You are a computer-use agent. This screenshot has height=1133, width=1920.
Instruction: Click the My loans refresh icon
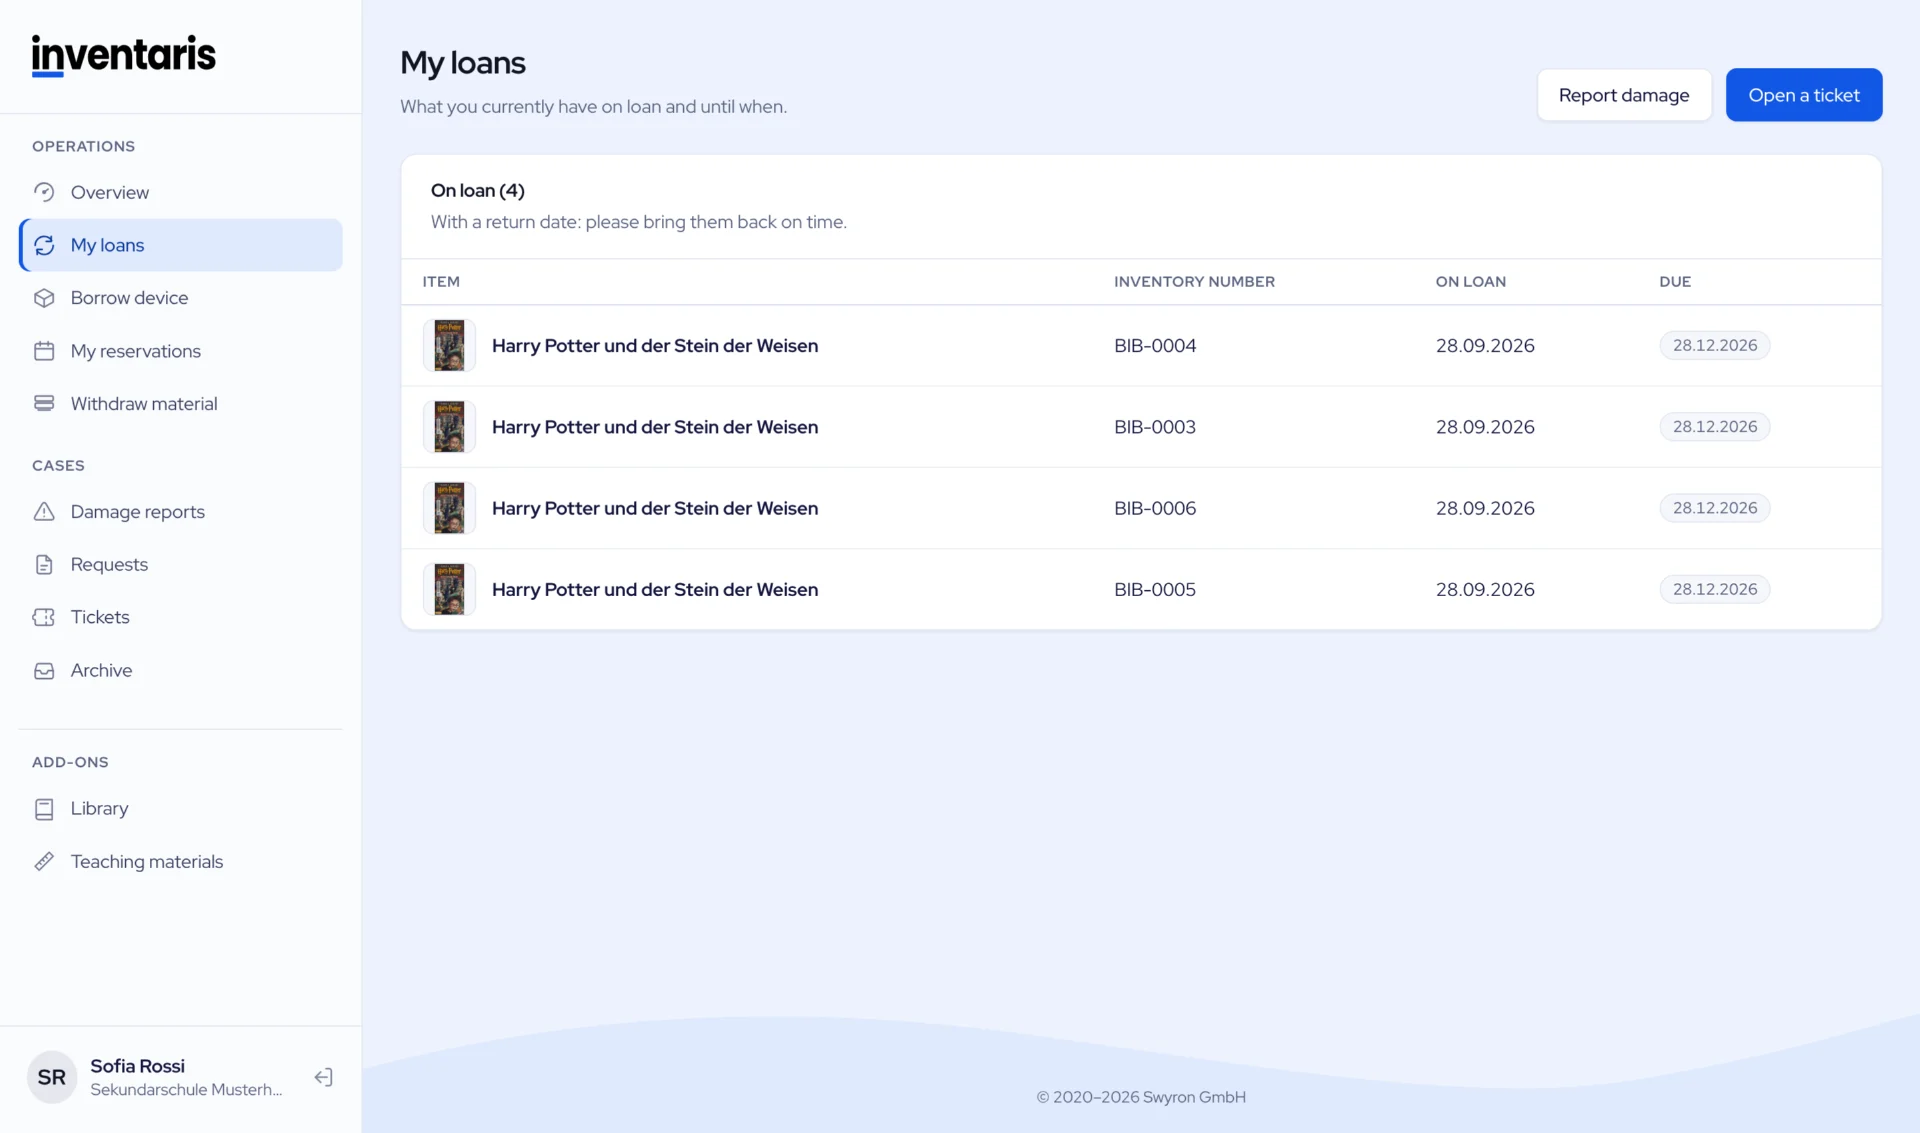click(x=44, y=245)
